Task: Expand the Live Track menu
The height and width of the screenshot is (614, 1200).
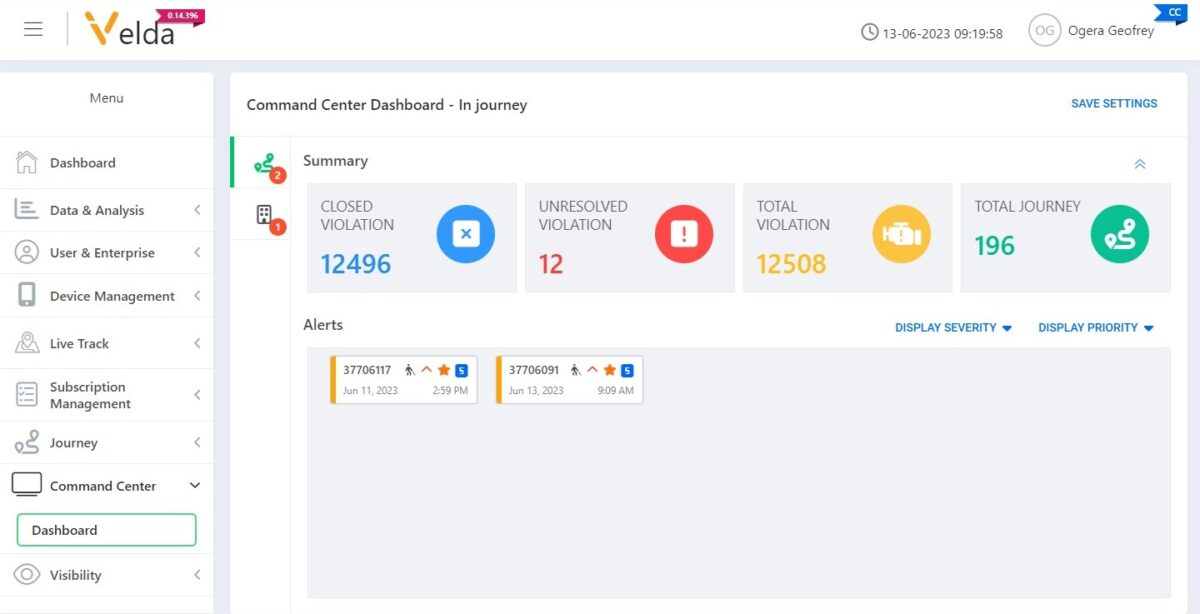Action: [107, 343]
